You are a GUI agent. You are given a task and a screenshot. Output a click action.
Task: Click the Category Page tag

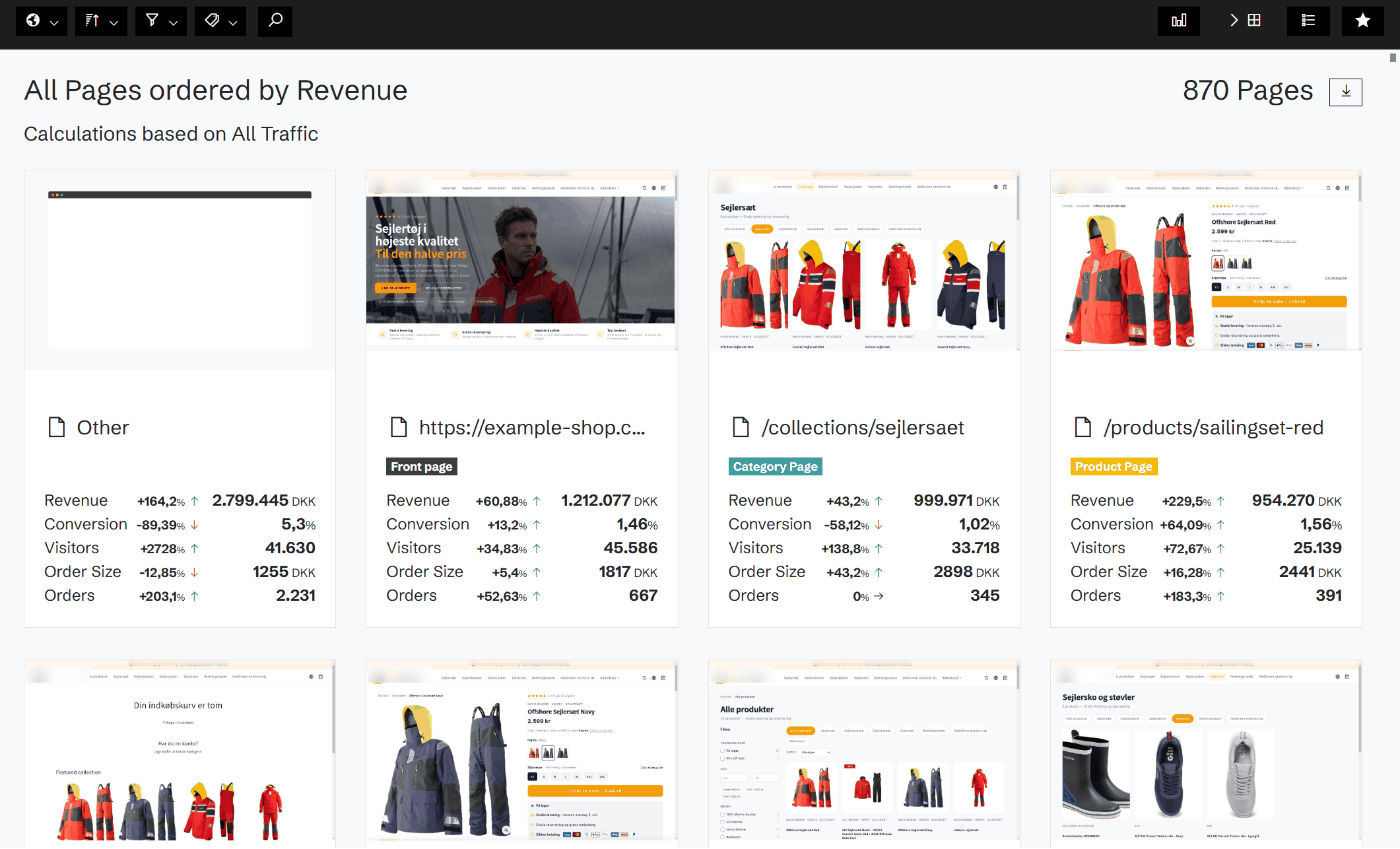pos(776,467)
